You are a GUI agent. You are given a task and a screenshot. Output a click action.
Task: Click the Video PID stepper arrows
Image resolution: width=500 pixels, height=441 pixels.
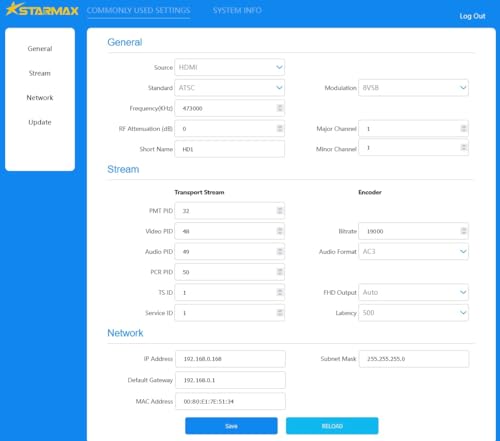[280, 231]
